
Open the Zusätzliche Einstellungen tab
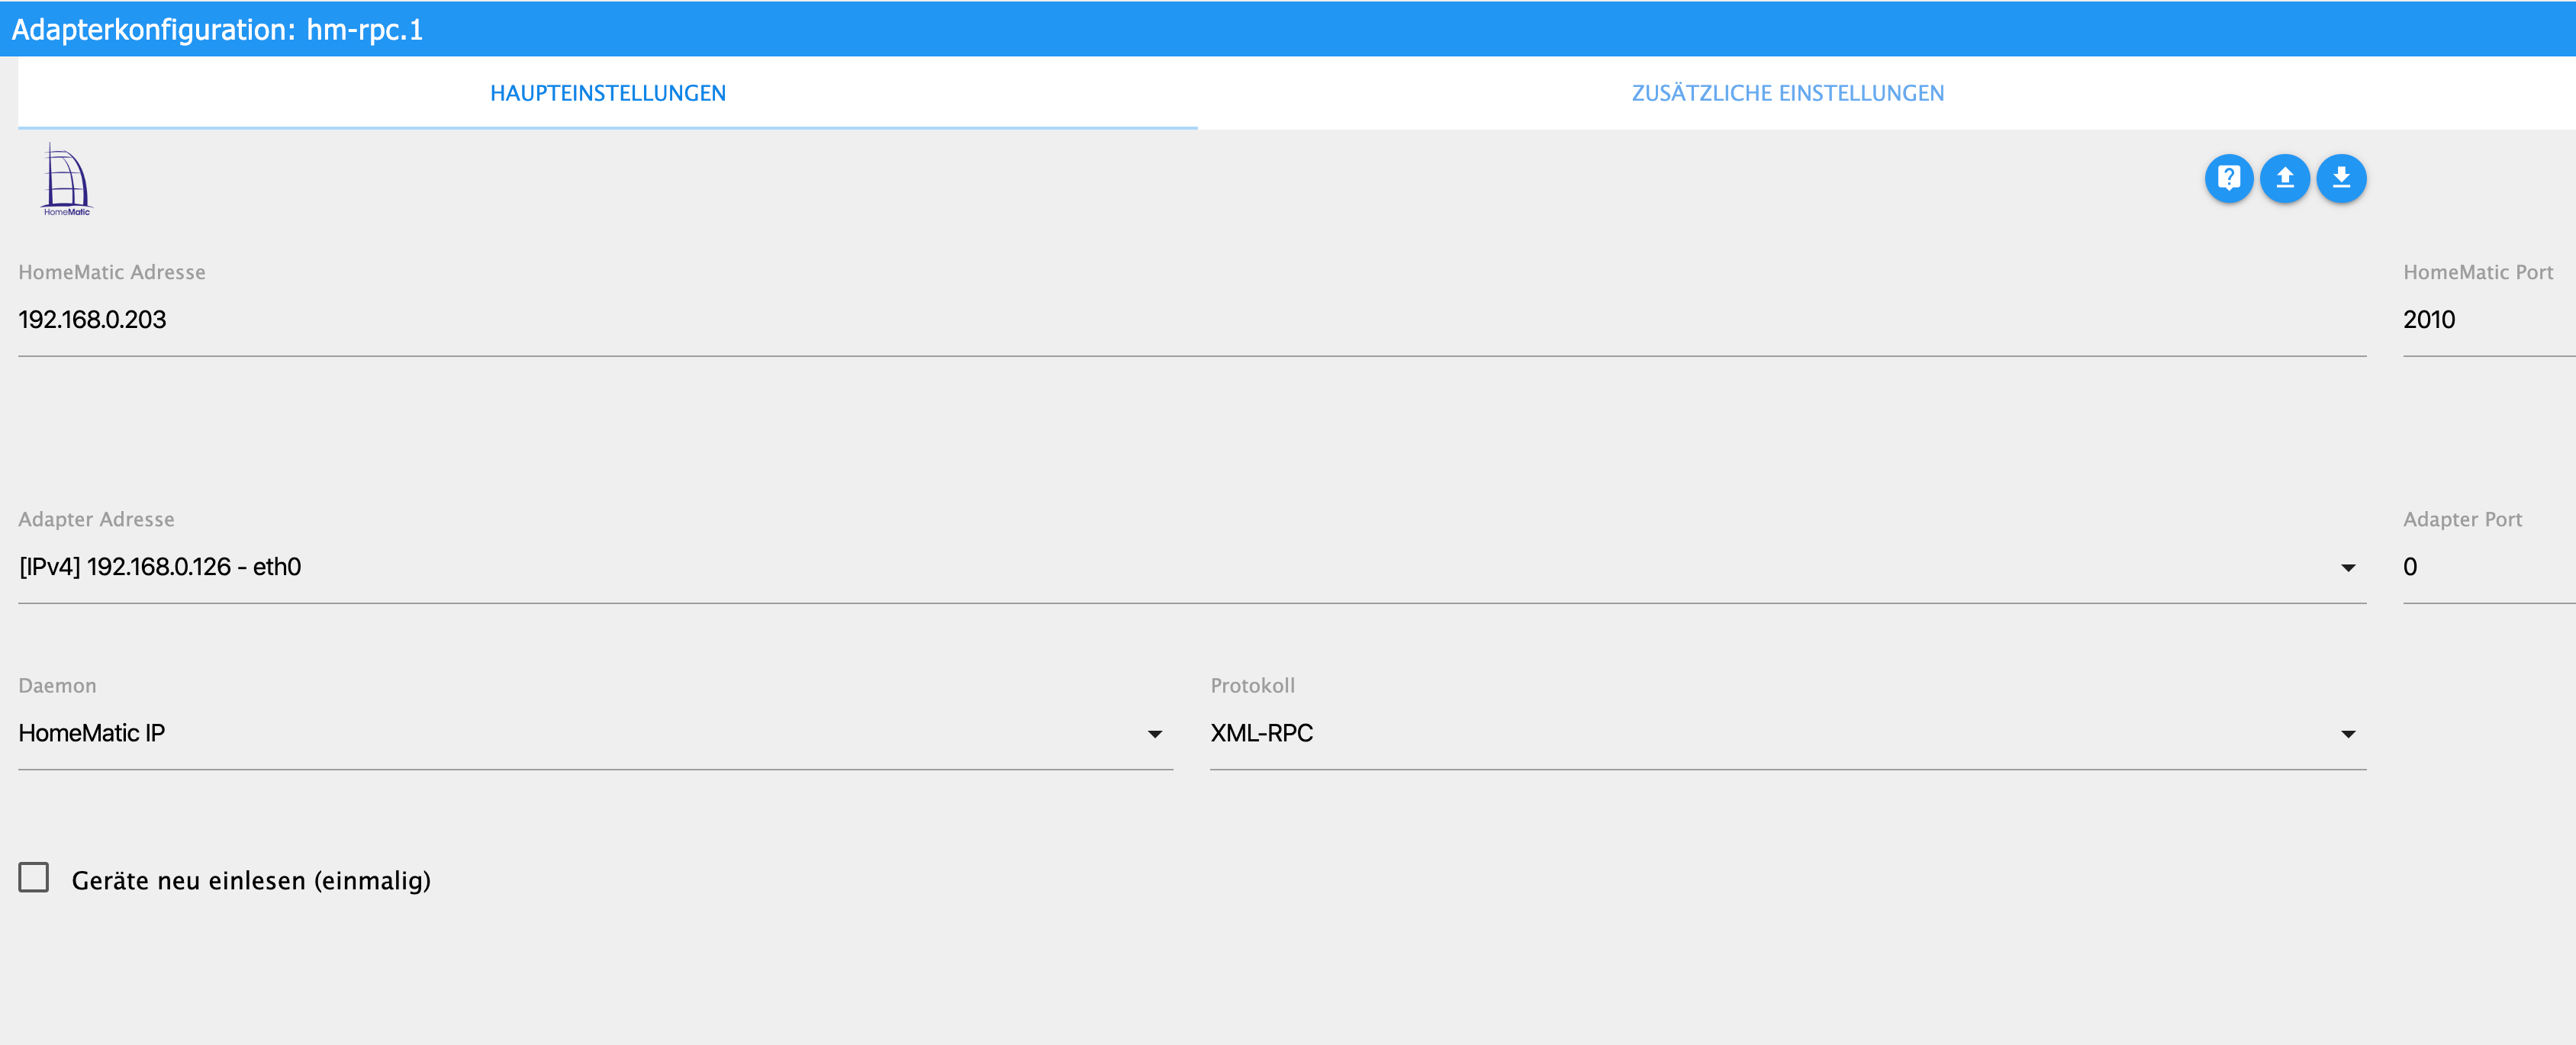pyautogui.click(x=1787, y=93)
